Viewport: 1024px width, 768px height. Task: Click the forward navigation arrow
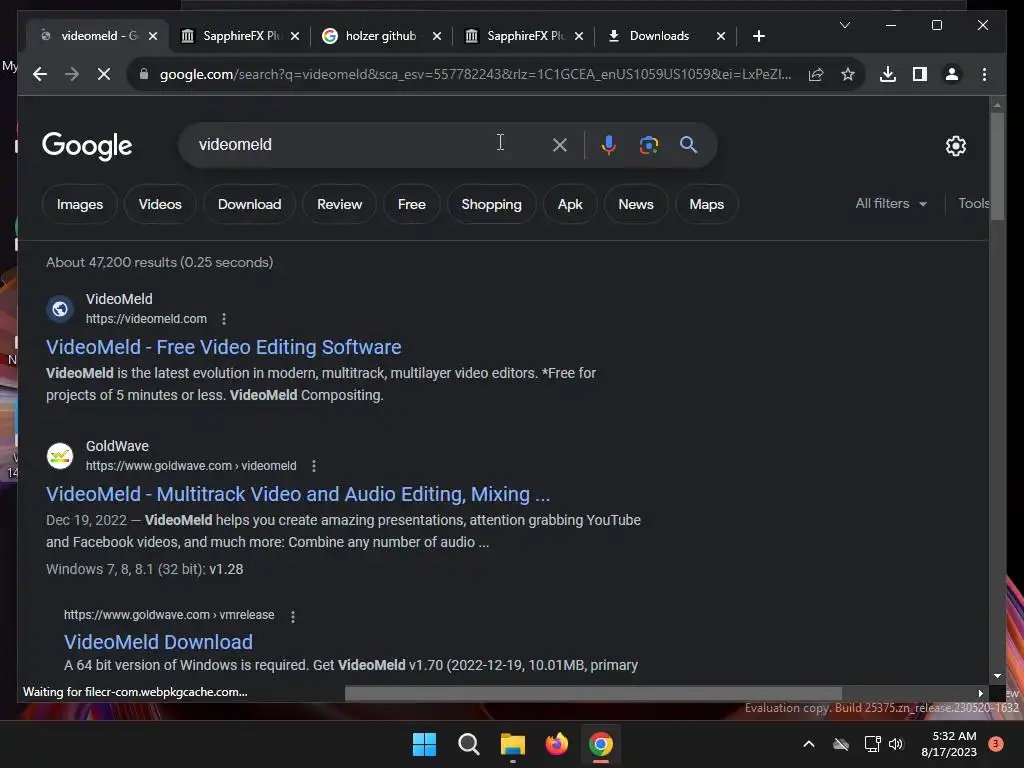[72, 74]
